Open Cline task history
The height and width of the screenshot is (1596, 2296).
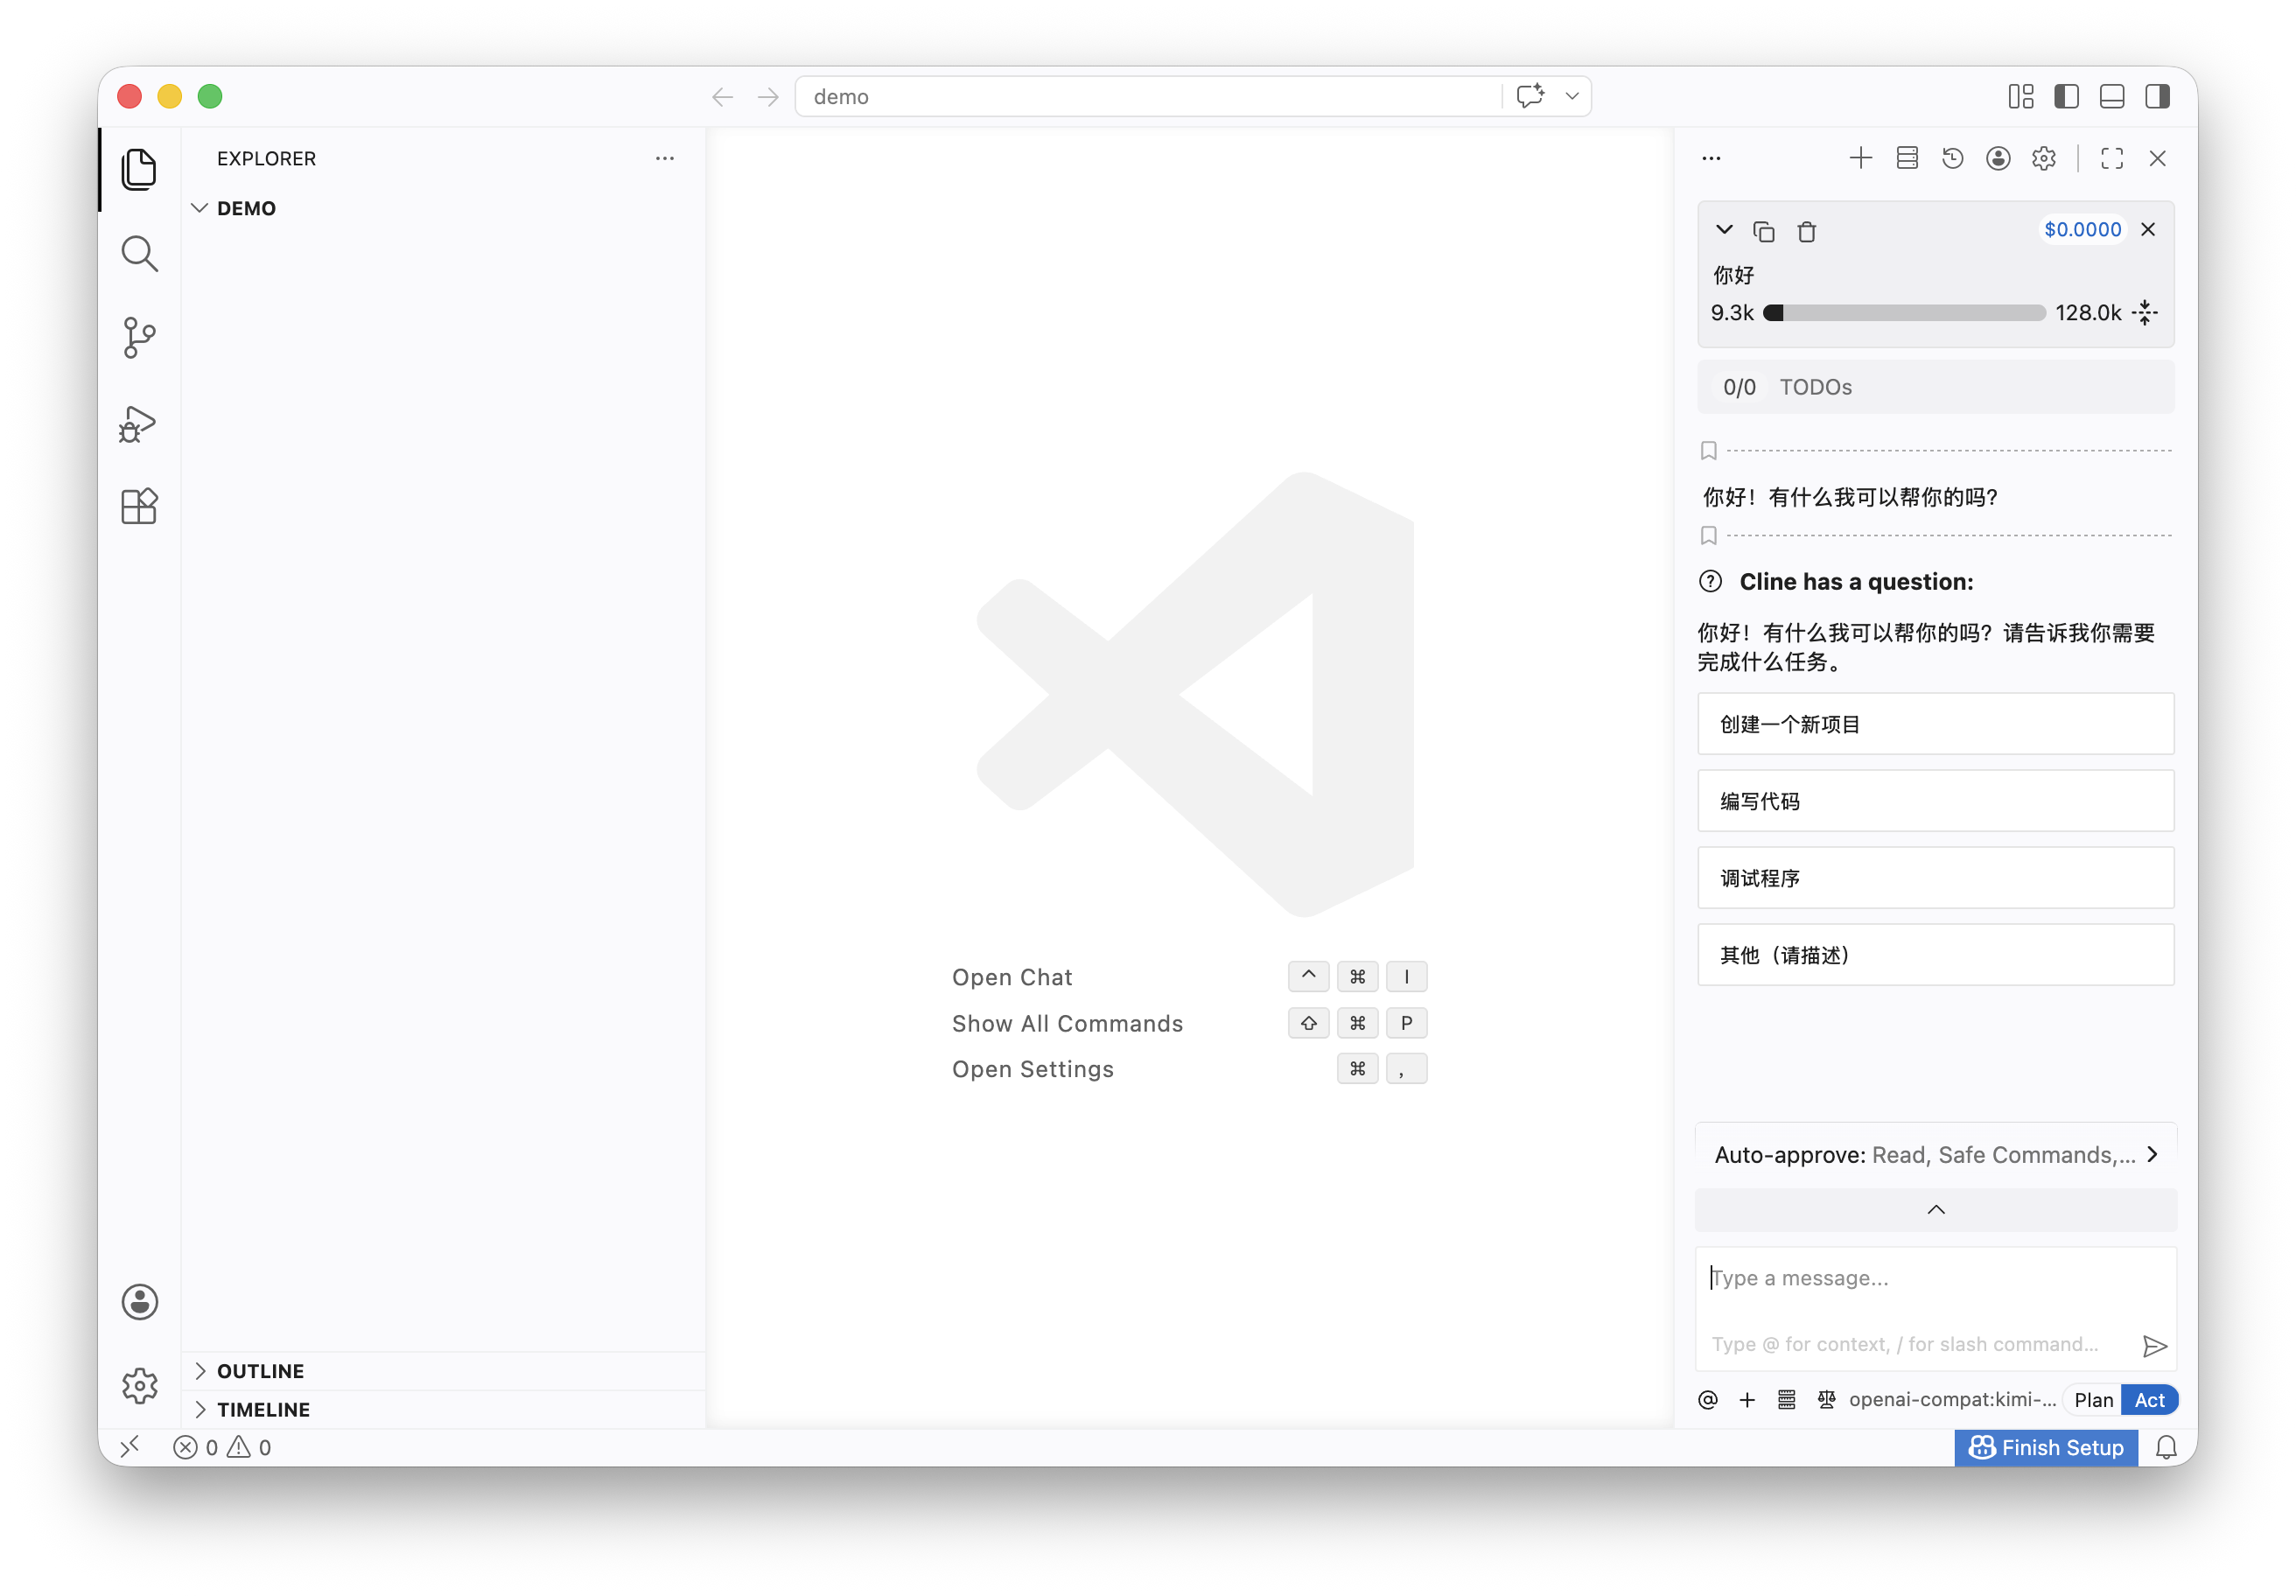pyautogui.click(x=1952, y=158)
